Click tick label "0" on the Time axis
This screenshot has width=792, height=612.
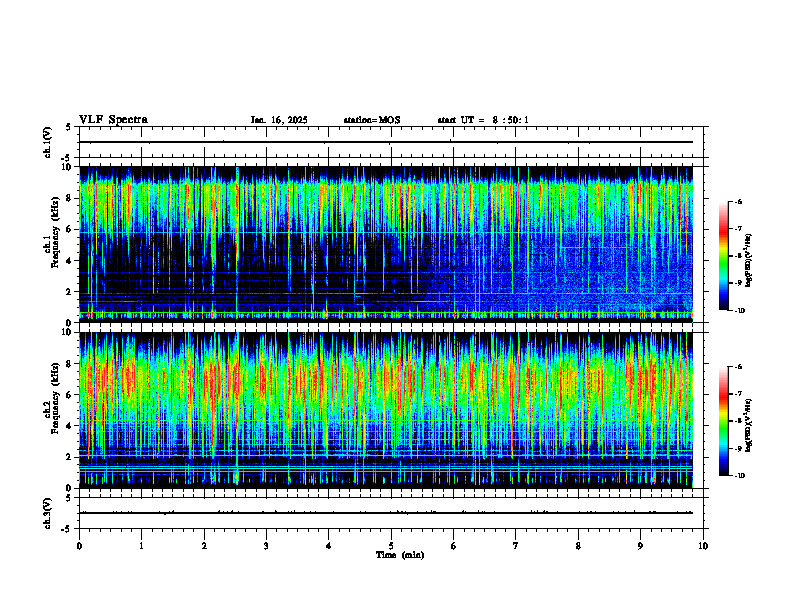[x=79, y=546]
